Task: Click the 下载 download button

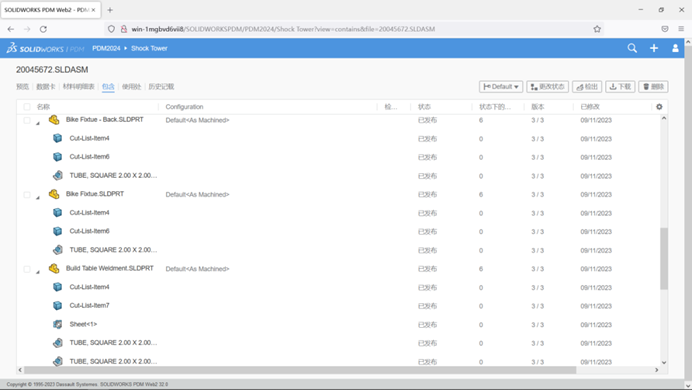Action: pyautogui.click(x=620, y=86)
